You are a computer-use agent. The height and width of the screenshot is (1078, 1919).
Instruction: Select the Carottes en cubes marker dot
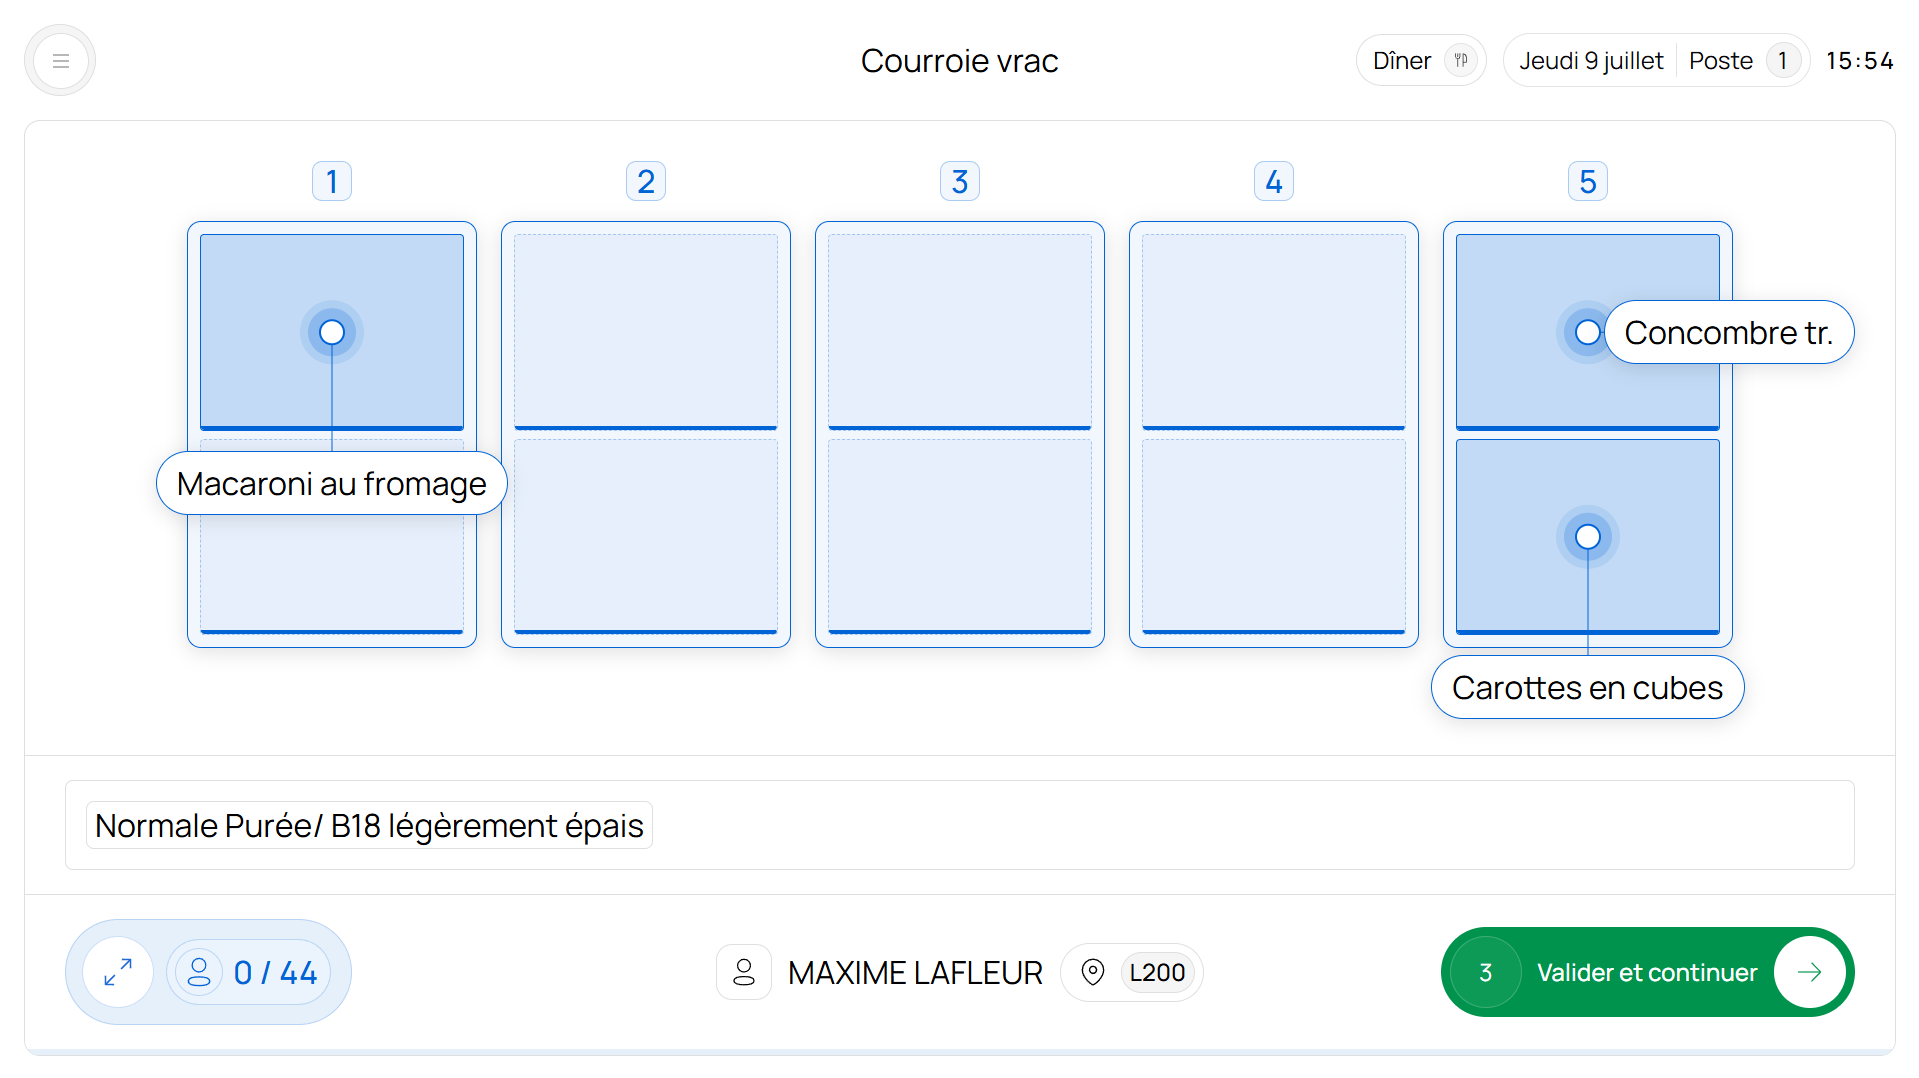coord(1587,537)
